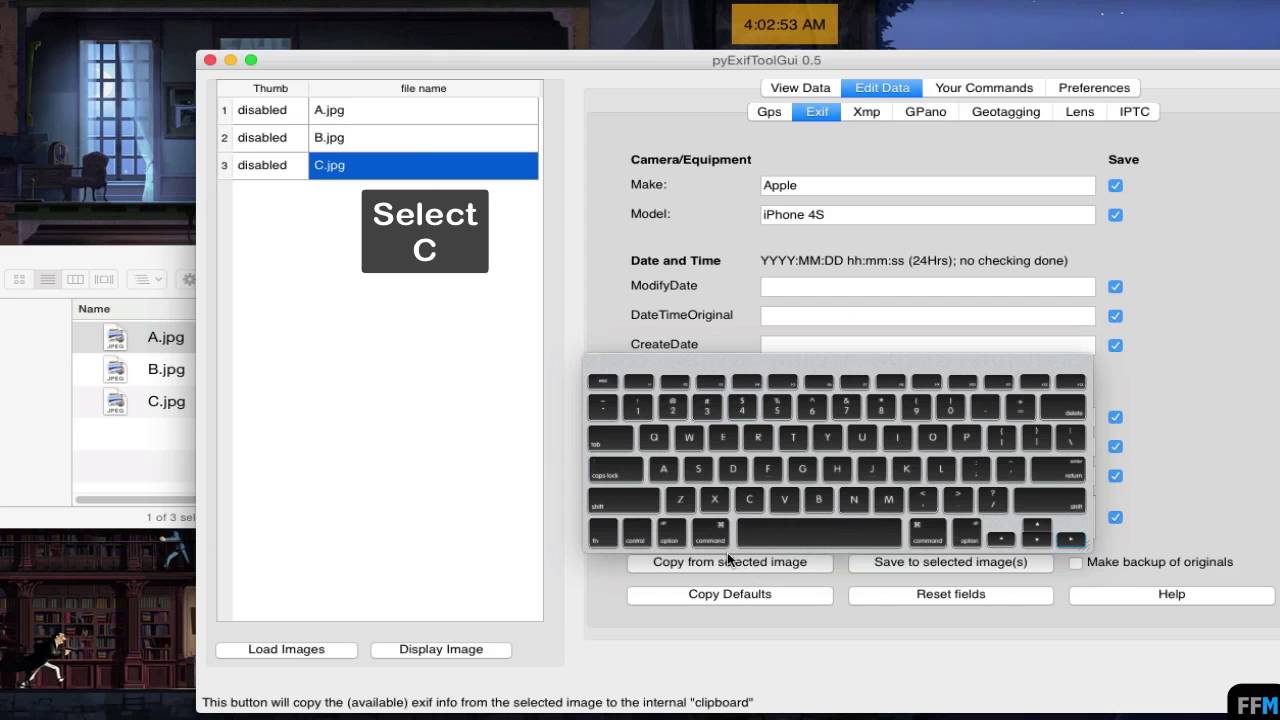The height and width of the screenshot is (720, 1280).
Task: Click the JPEG icon of B.jpg in Finder
Action: pos(116,369)
